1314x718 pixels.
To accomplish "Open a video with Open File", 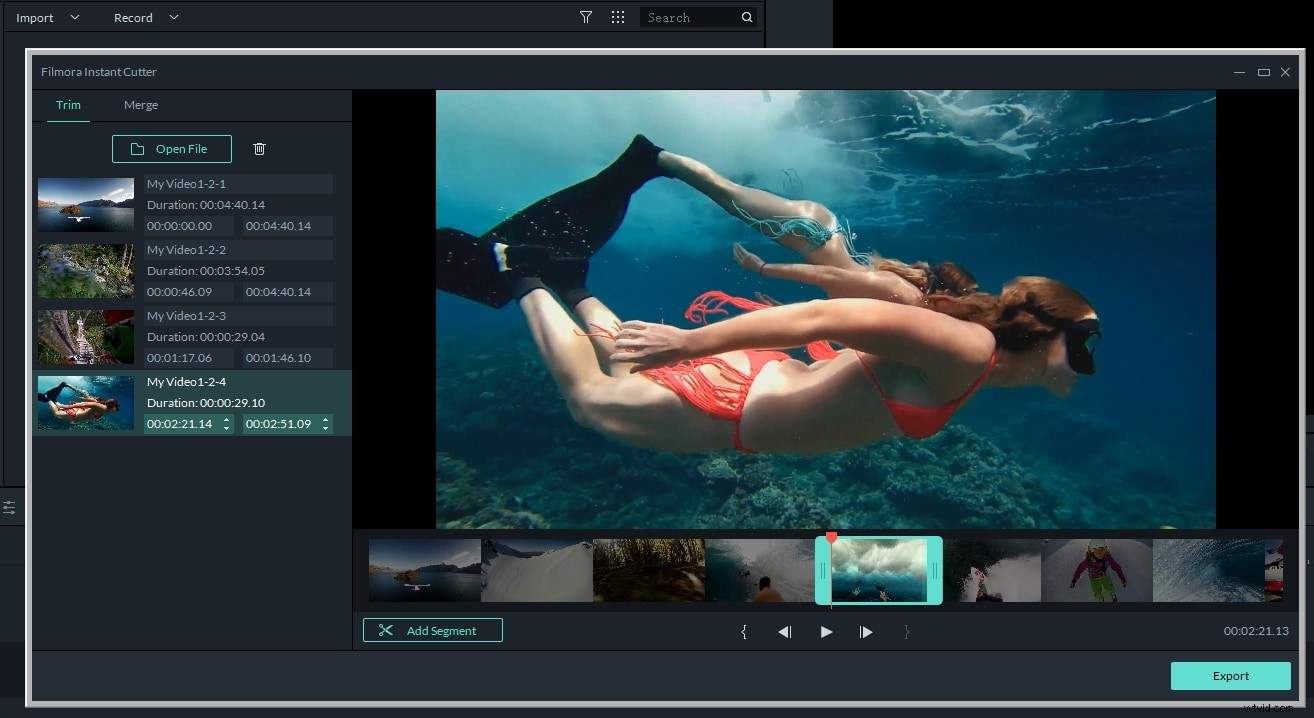I will tap(171, 148).
